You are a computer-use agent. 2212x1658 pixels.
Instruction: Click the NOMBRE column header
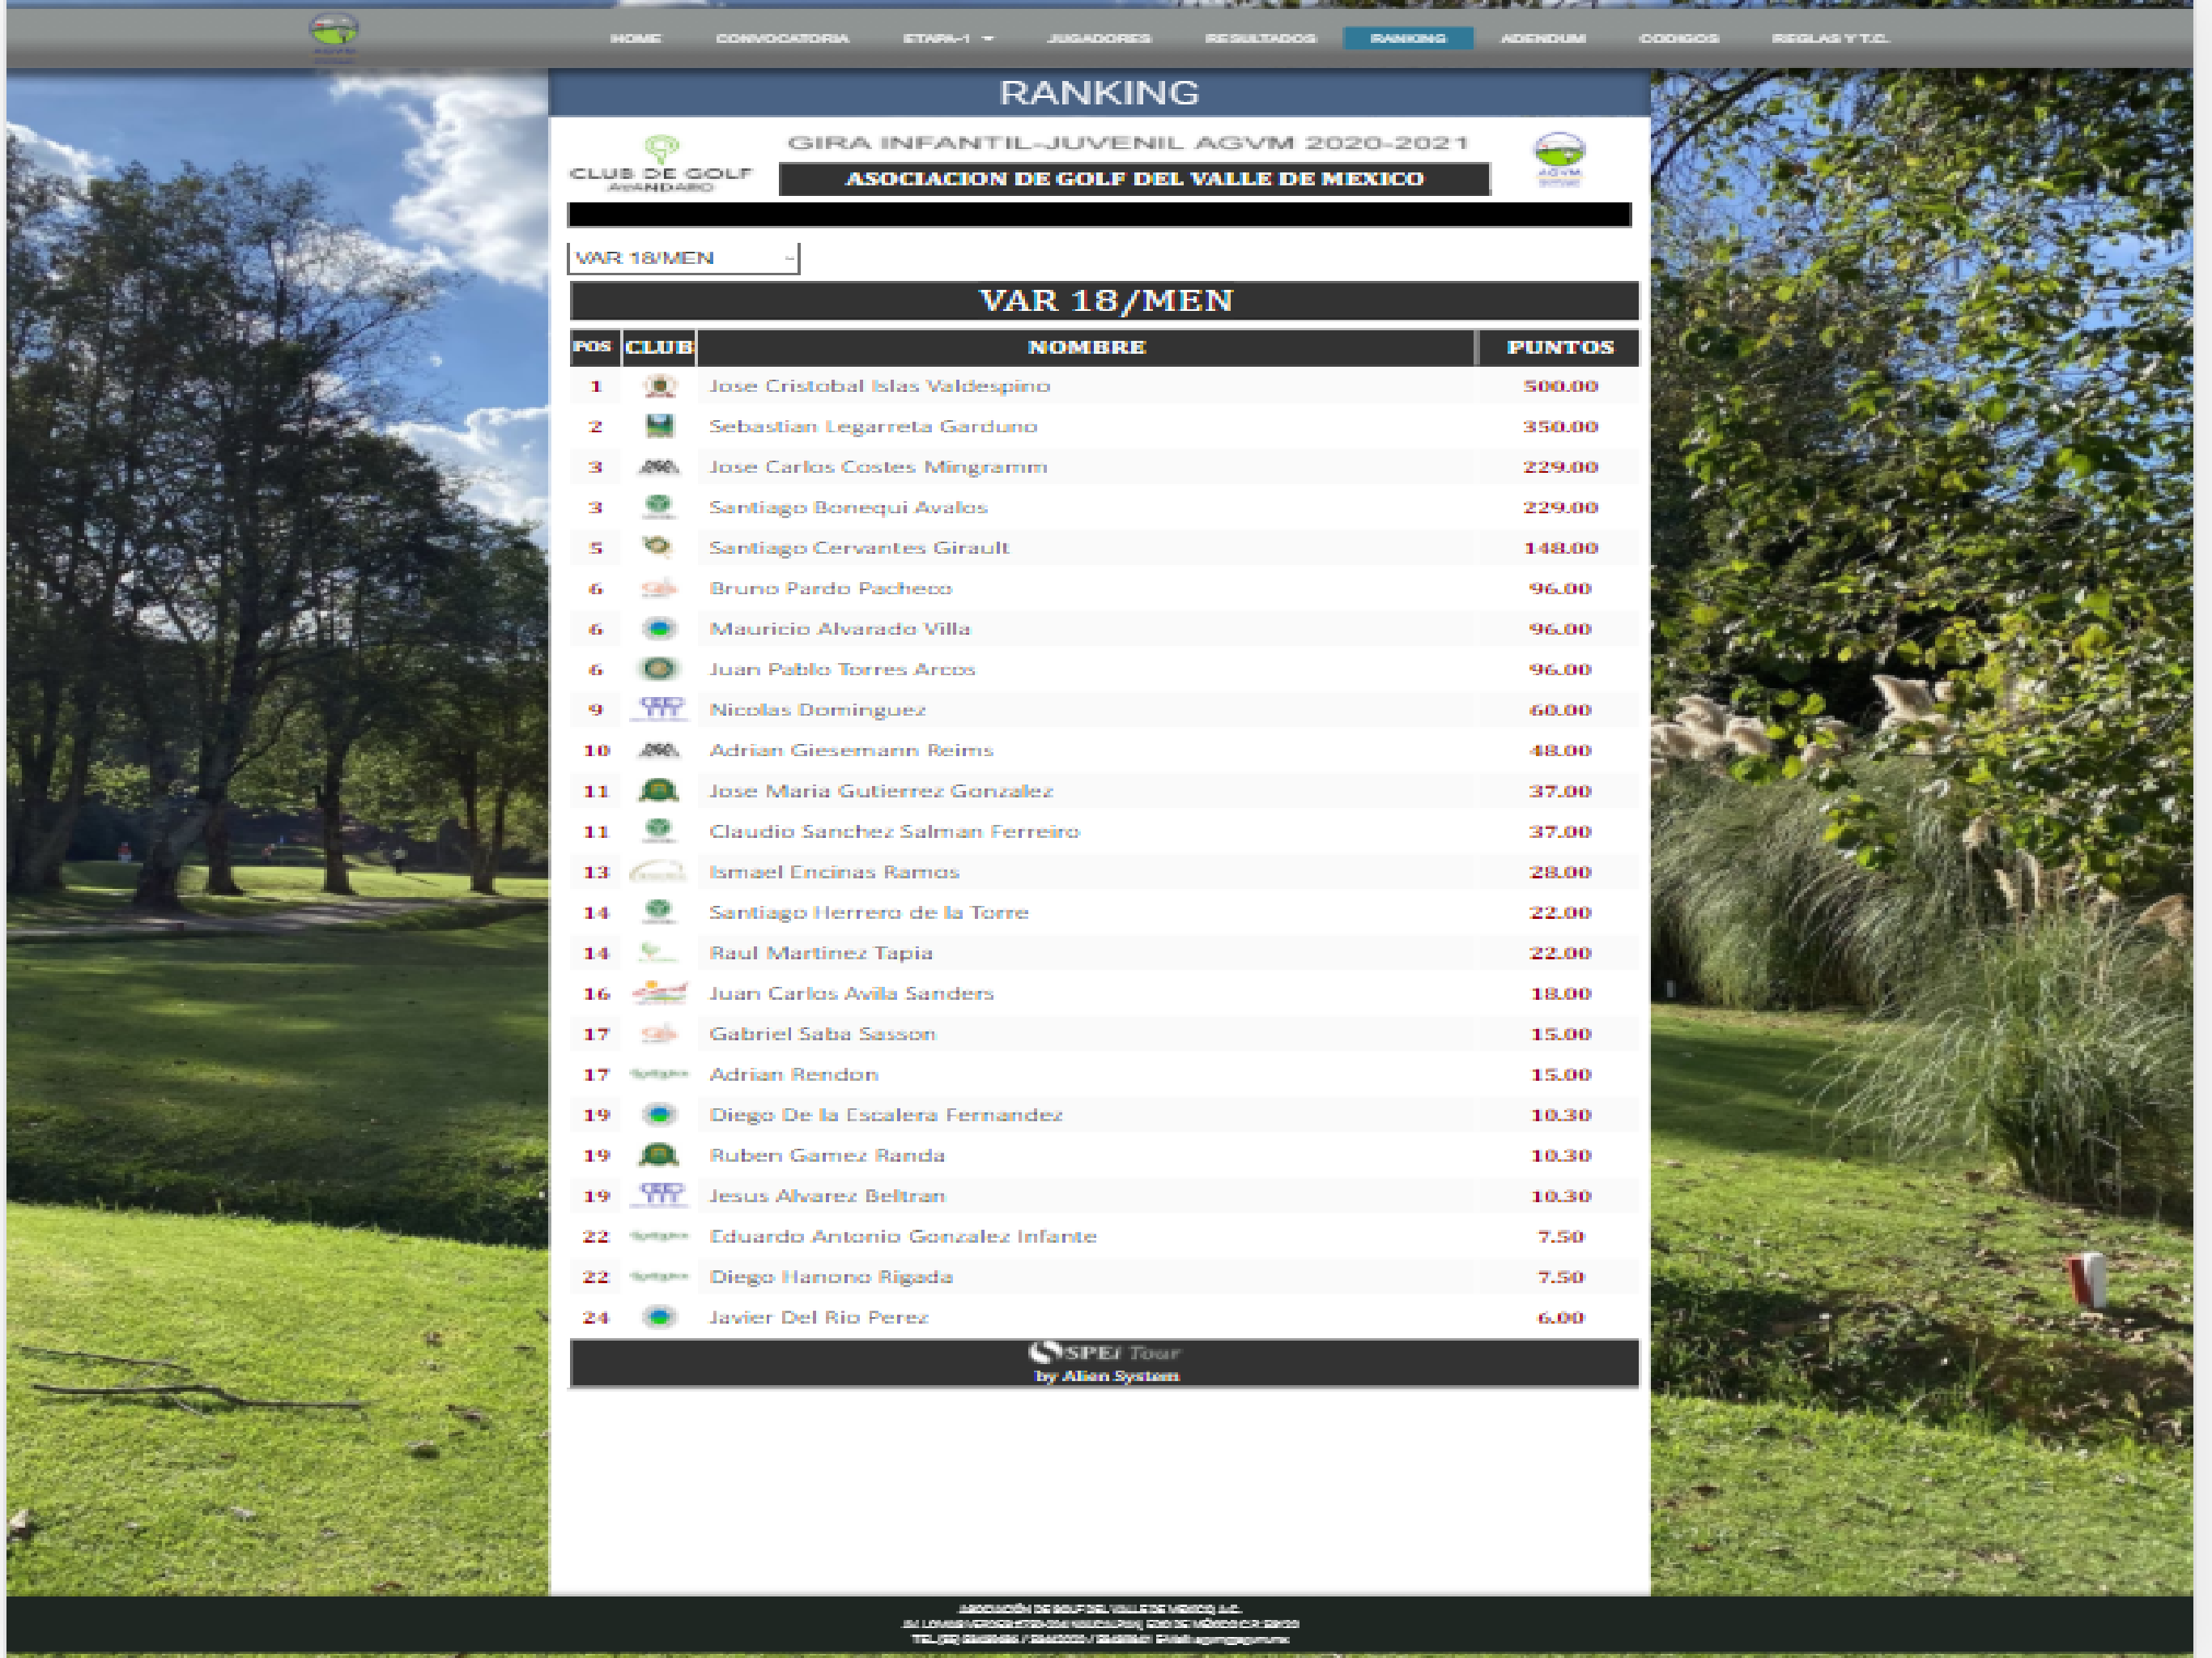tap(1086, 347)
